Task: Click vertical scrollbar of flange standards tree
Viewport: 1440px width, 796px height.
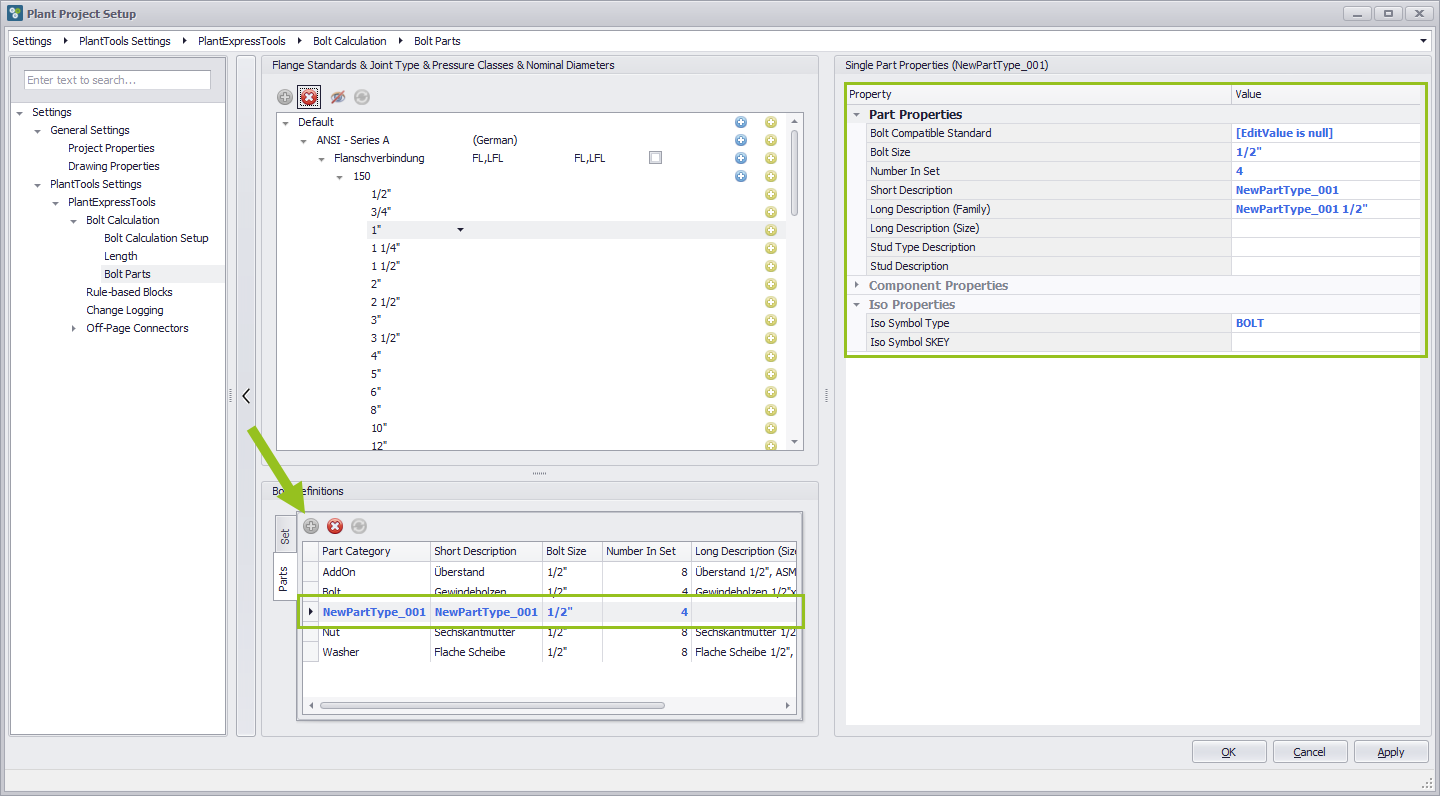Action: coord(795,172)
